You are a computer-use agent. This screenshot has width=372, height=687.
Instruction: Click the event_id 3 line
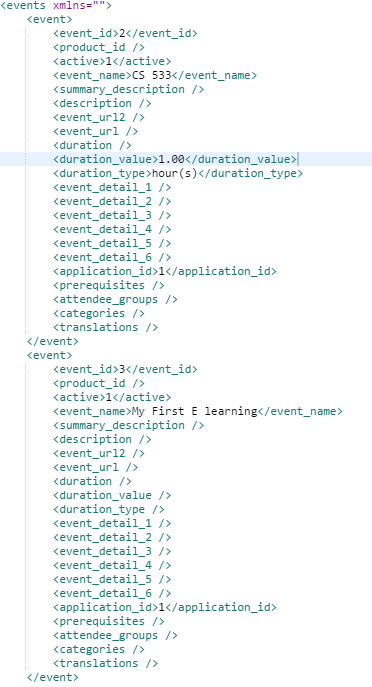tap(125, 369)
